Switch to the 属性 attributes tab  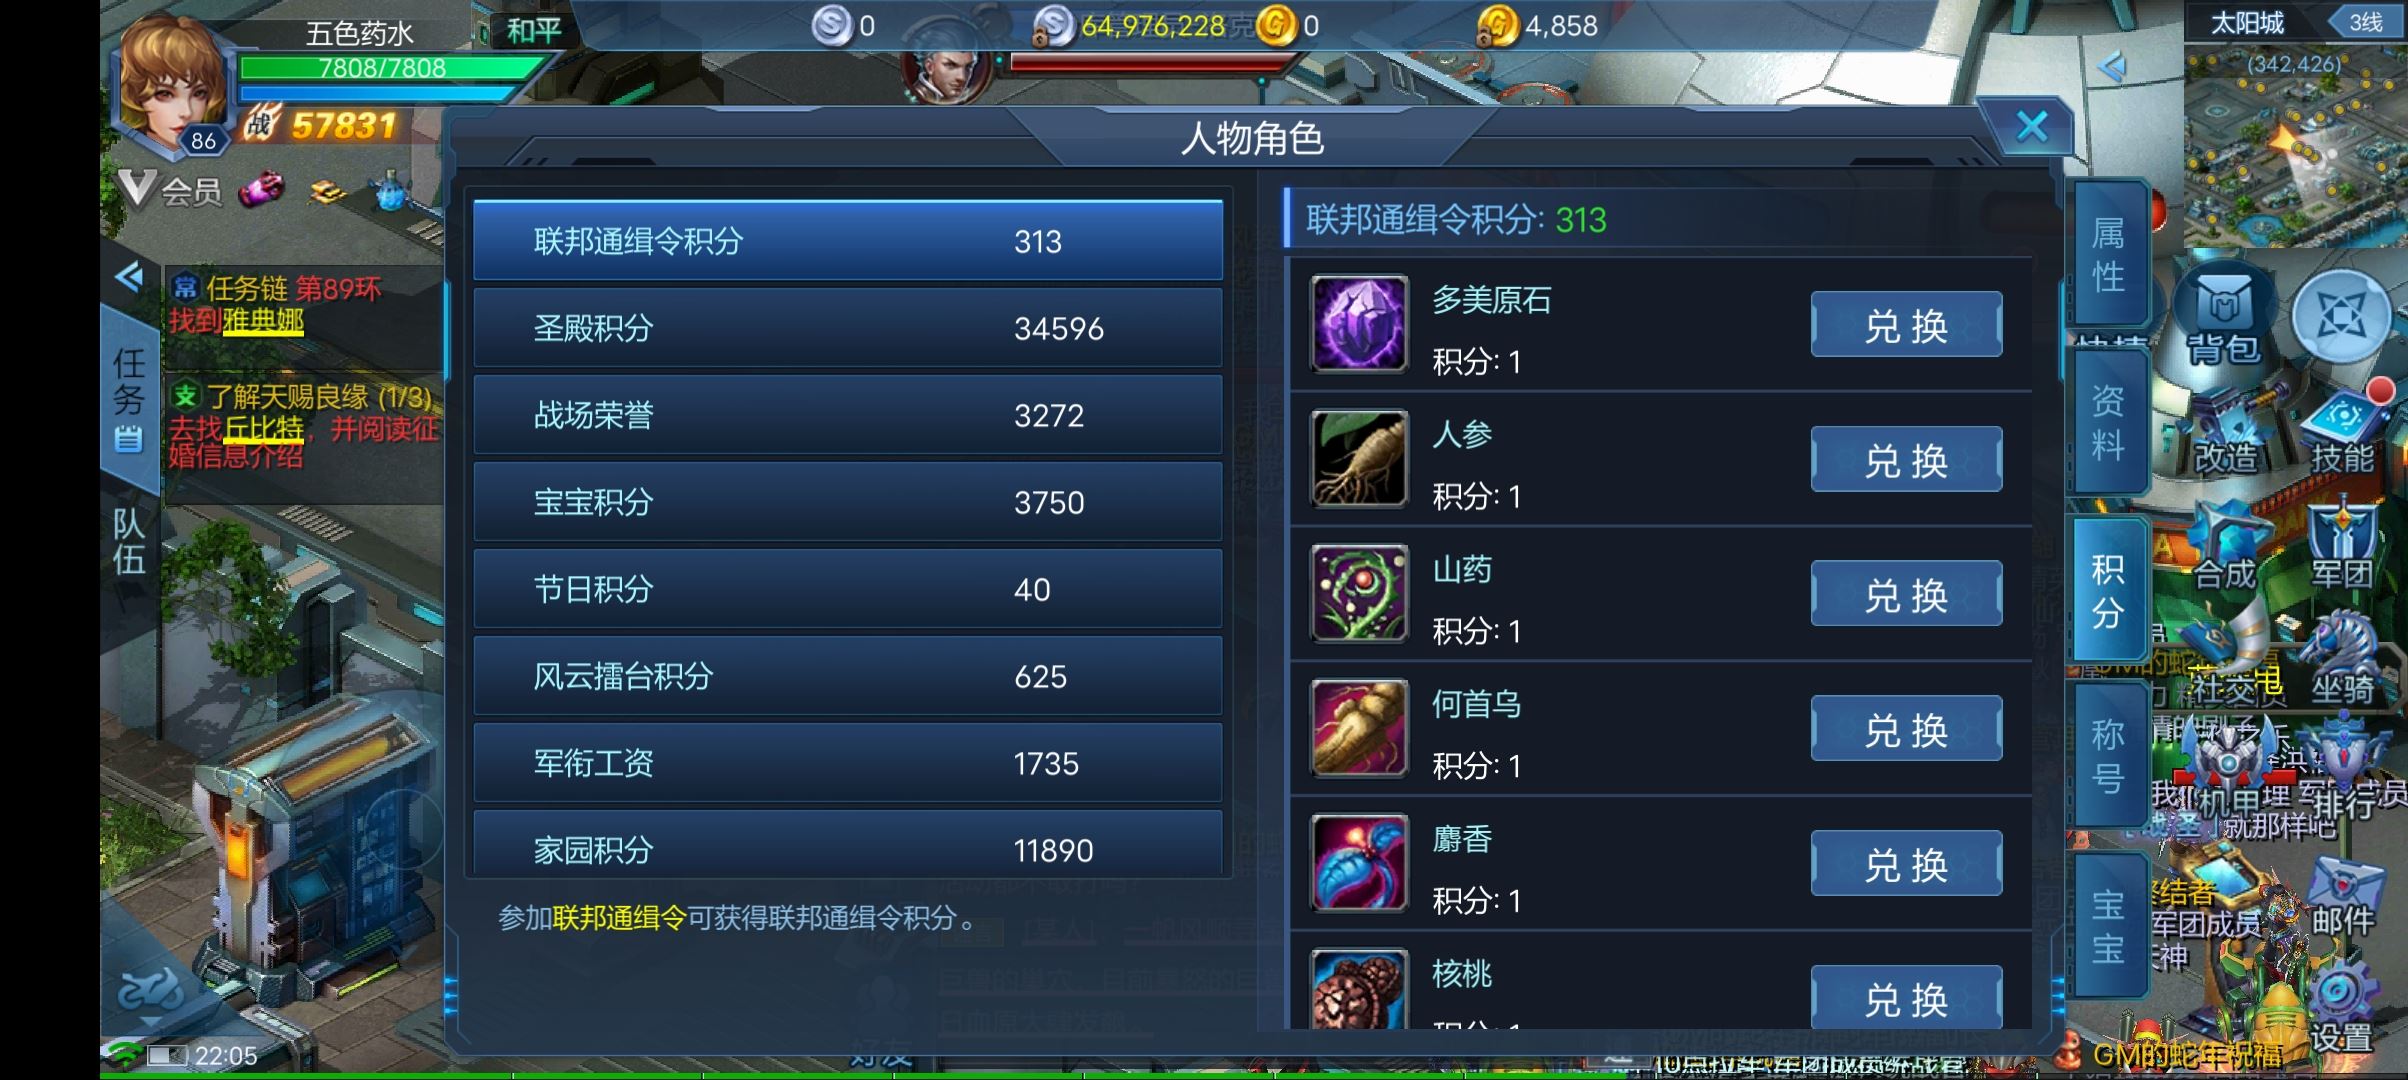[x=2108, y=254]
